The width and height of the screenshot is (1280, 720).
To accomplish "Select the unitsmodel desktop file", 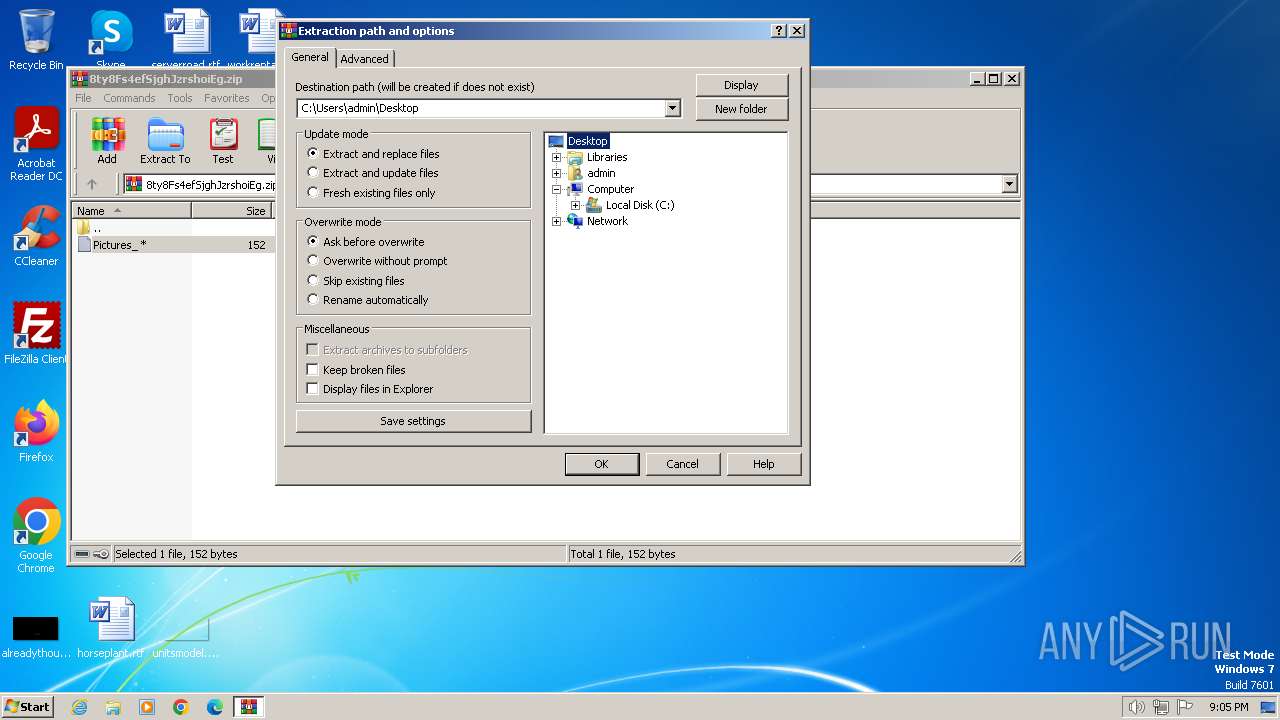I will click(x=185, y=638).
